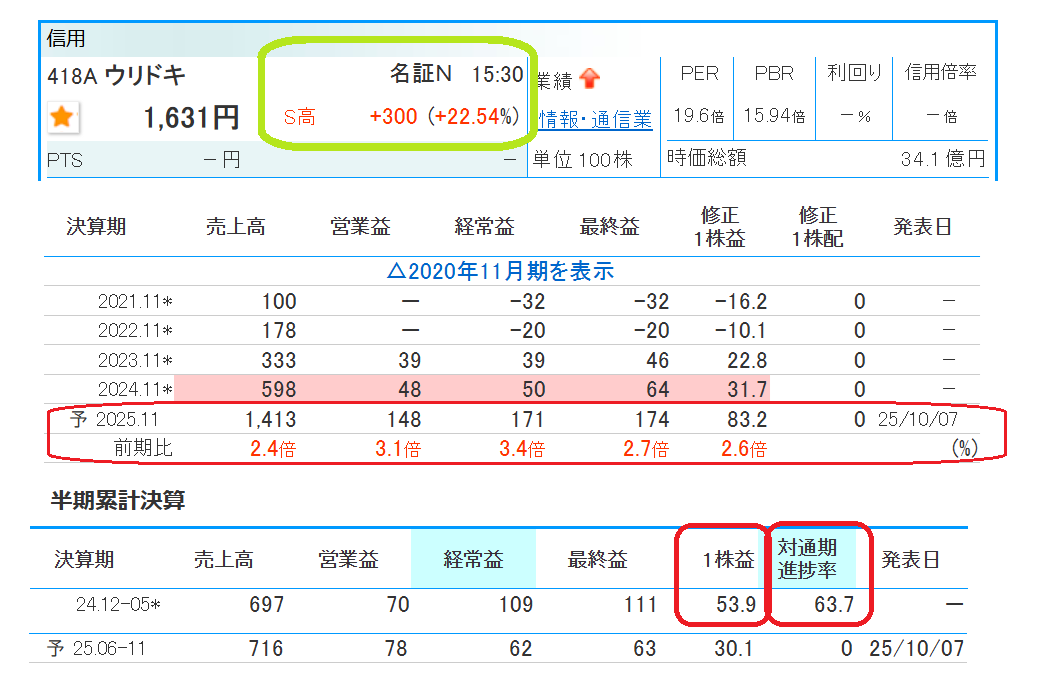
Task: Open the 情報・通信業 sector link
Action: (x=595, y=119)
